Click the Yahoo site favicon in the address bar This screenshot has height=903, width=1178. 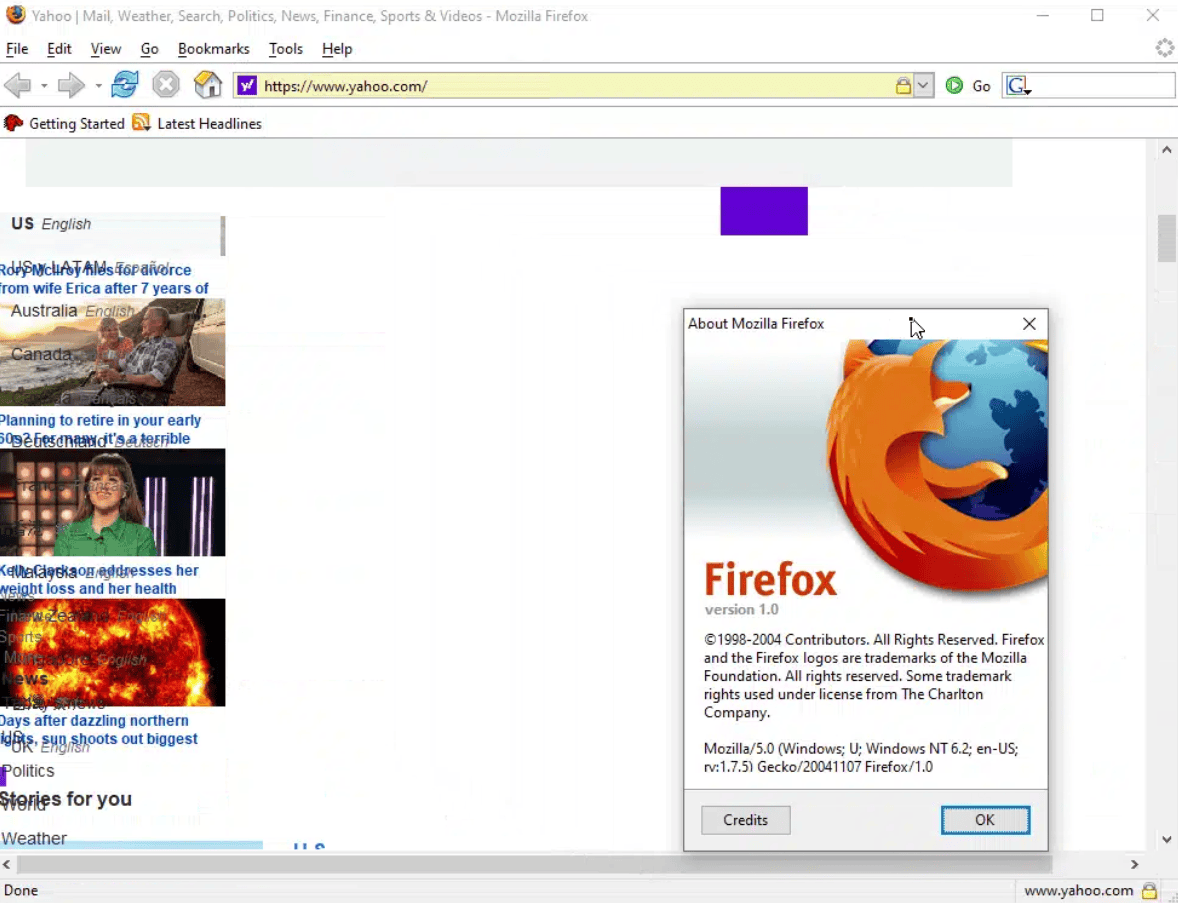pos(247,86)
